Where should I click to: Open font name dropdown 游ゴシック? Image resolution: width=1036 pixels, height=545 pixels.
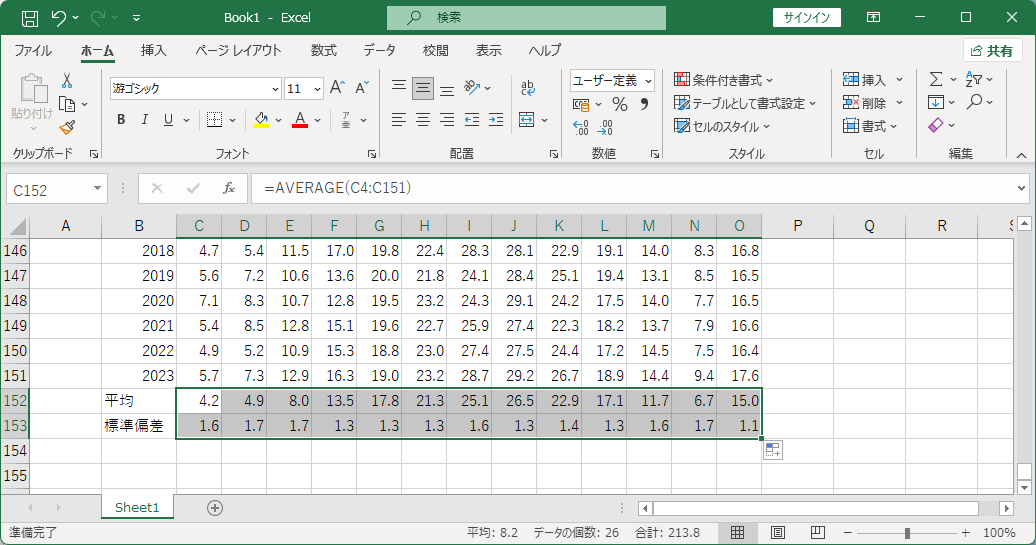(276, 89)
